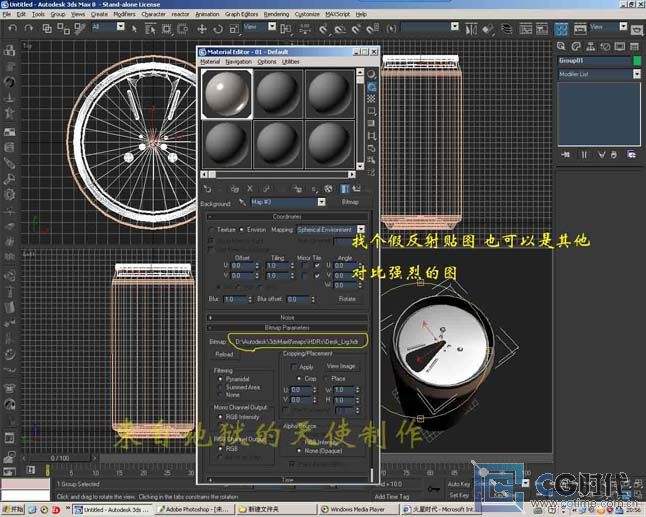Image resolution: width=646 pixels, height=517 pixels.
Task: Click the Undo arrow in main toolbar
Action: [x=12, y=28]
